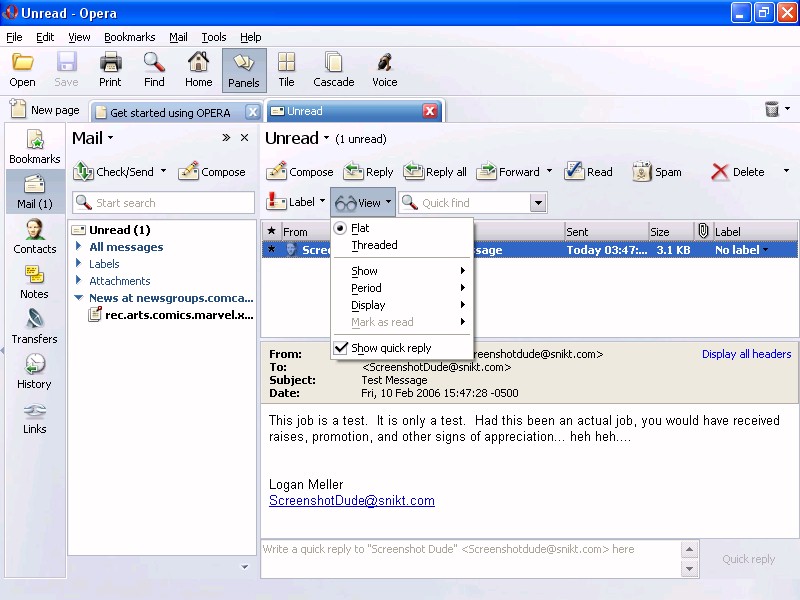Reply to the selected message
This screenshot has width=800, height=600.
tap(368, 172)
